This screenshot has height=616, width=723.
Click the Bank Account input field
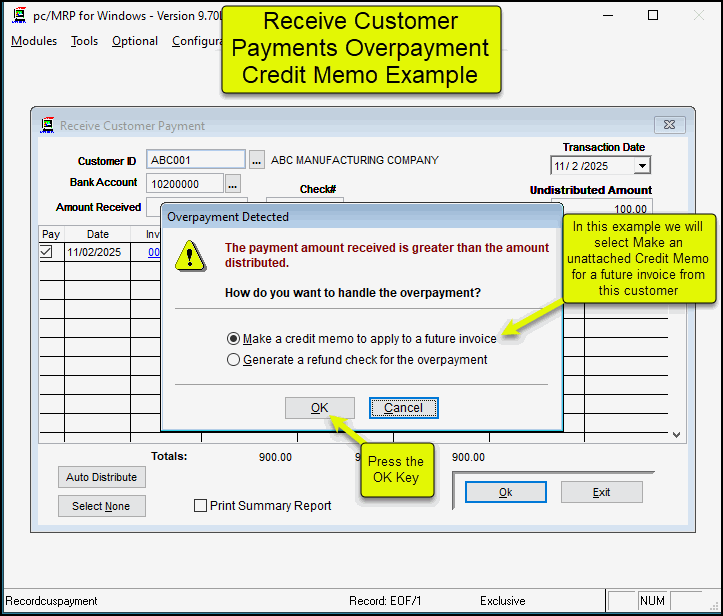point(185,184)
